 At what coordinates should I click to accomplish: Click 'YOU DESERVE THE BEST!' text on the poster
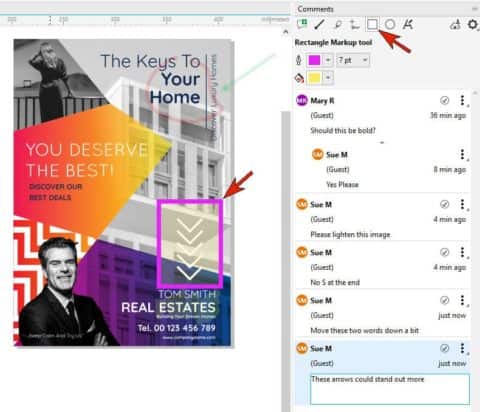click(86, 160)
